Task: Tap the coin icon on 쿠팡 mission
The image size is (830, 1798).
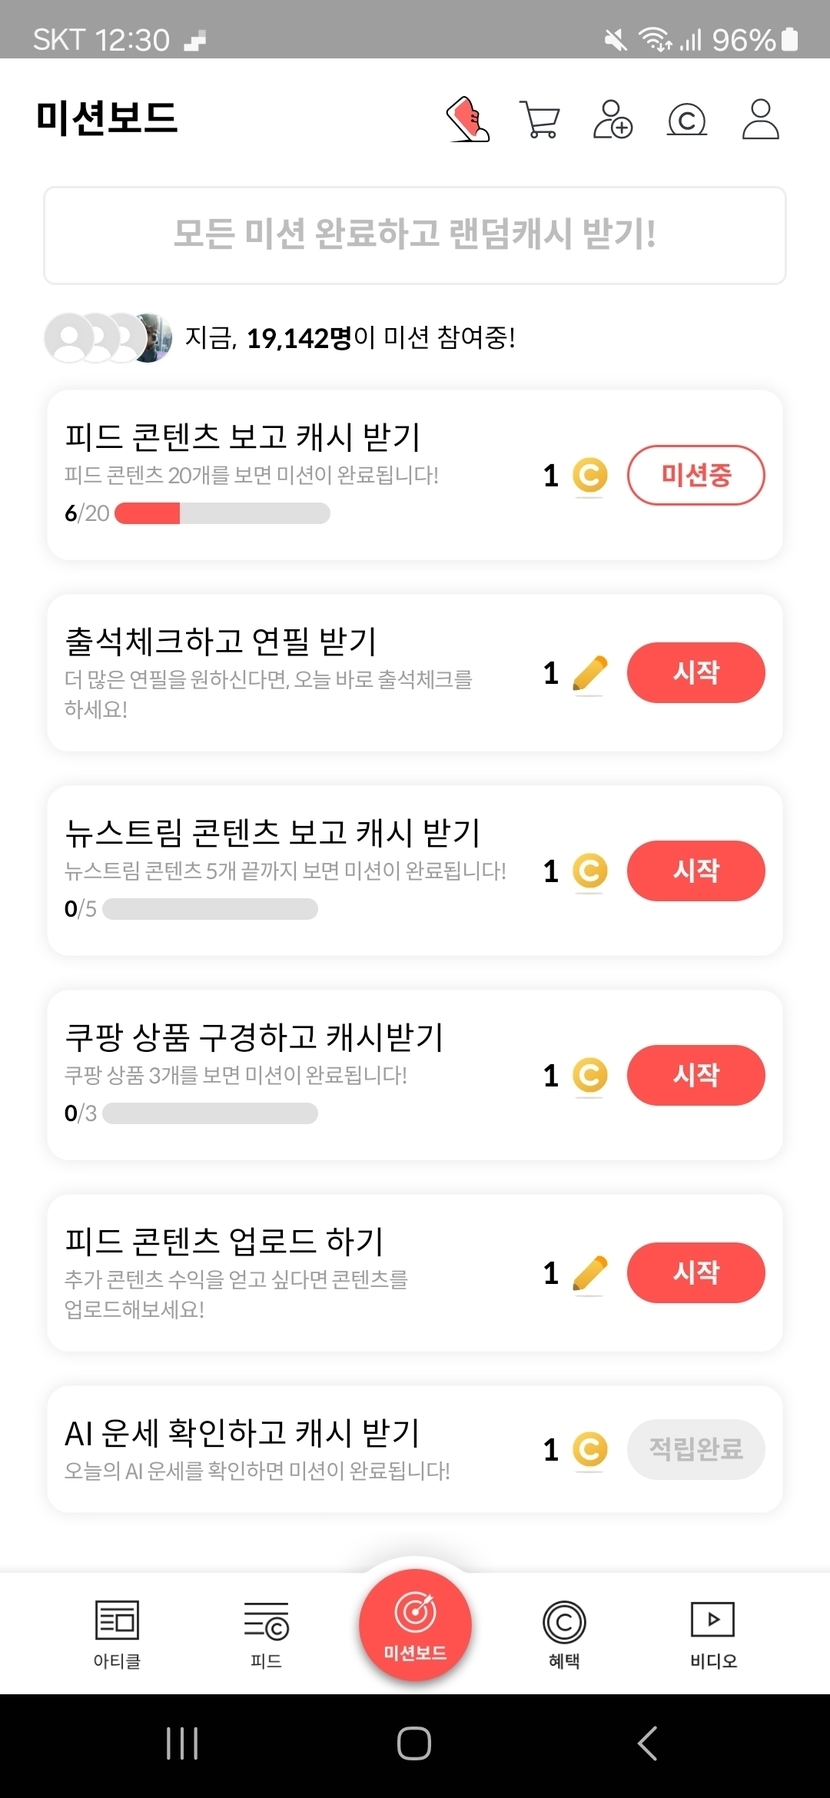Action: (590, 1076)
